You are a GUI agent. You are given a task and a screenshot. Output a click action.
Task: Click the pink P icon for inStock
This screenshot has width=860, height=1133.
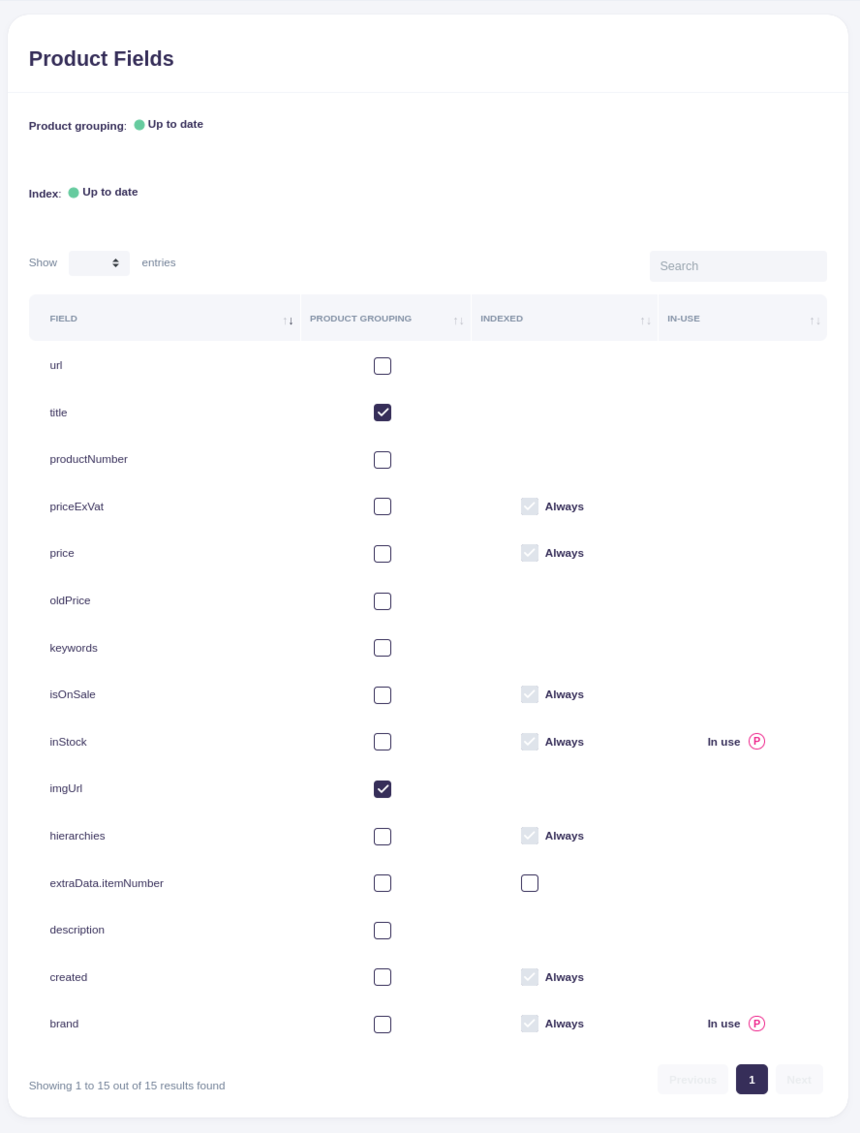coord(756,742)
